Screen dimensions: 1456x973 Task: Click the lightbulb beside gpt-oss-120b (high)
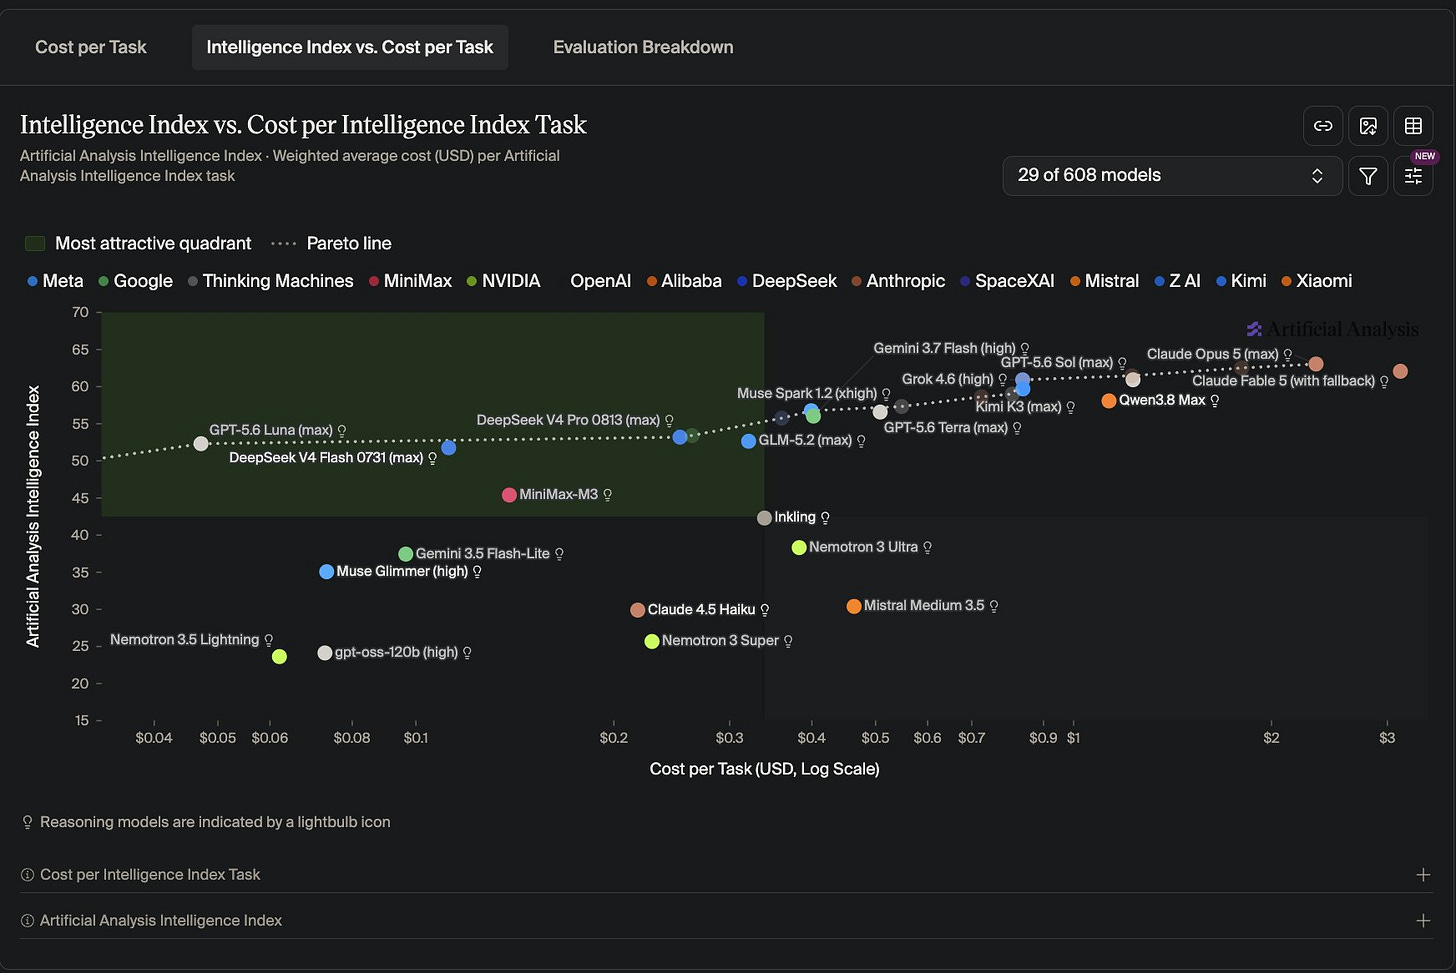[467, 653]
